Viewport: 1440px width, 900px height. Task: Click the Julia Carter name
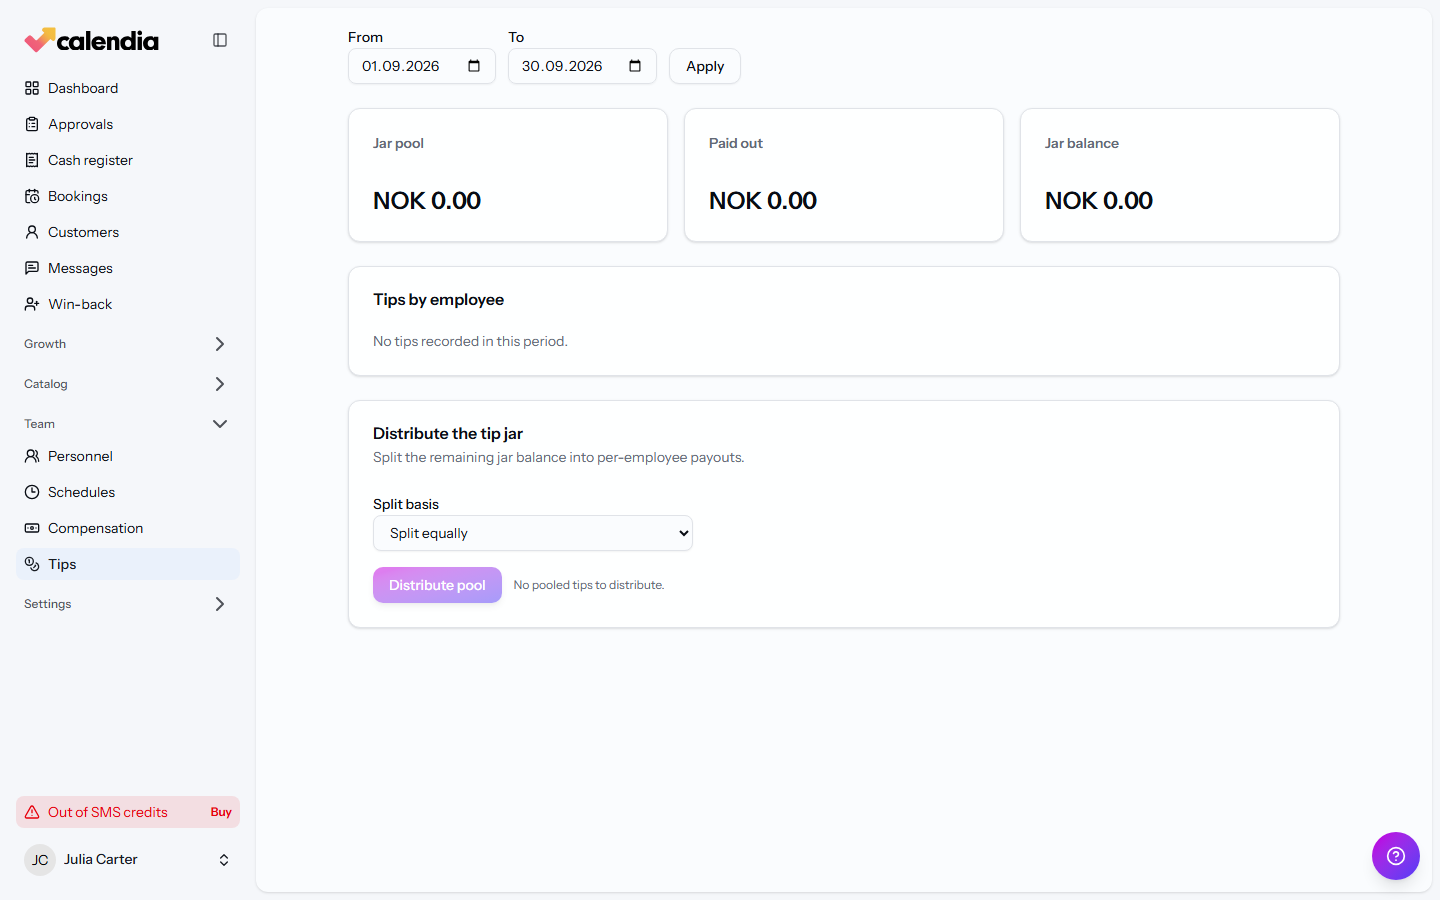pyautogui.click(x=101, y=859)
